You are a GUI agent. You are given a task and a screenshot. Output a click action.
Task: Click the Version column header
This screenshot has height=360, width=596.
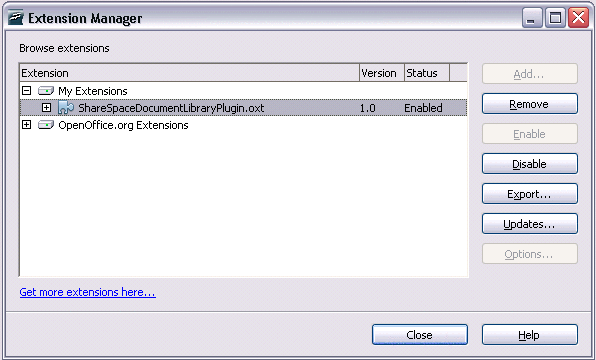pyautogui.click(x=382, y=73)
